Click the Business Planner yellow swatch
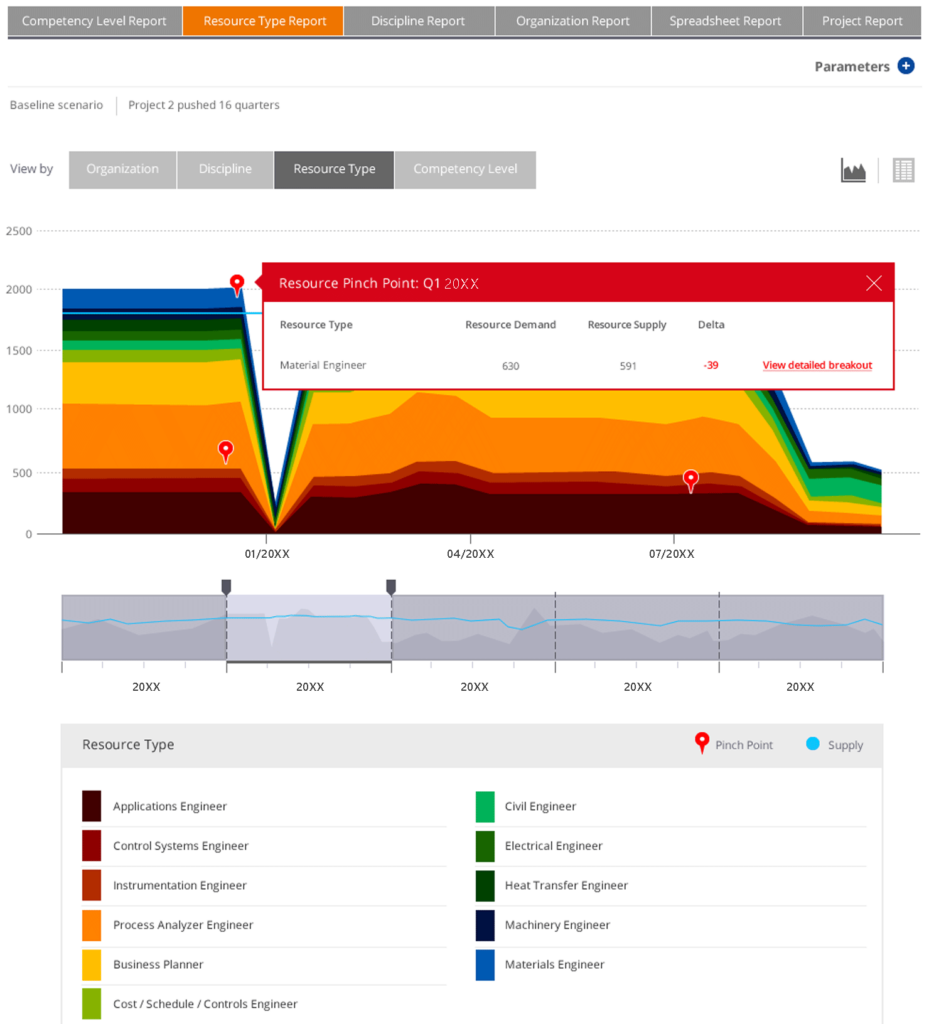929x1024 pixels. (x=91, y=965)
